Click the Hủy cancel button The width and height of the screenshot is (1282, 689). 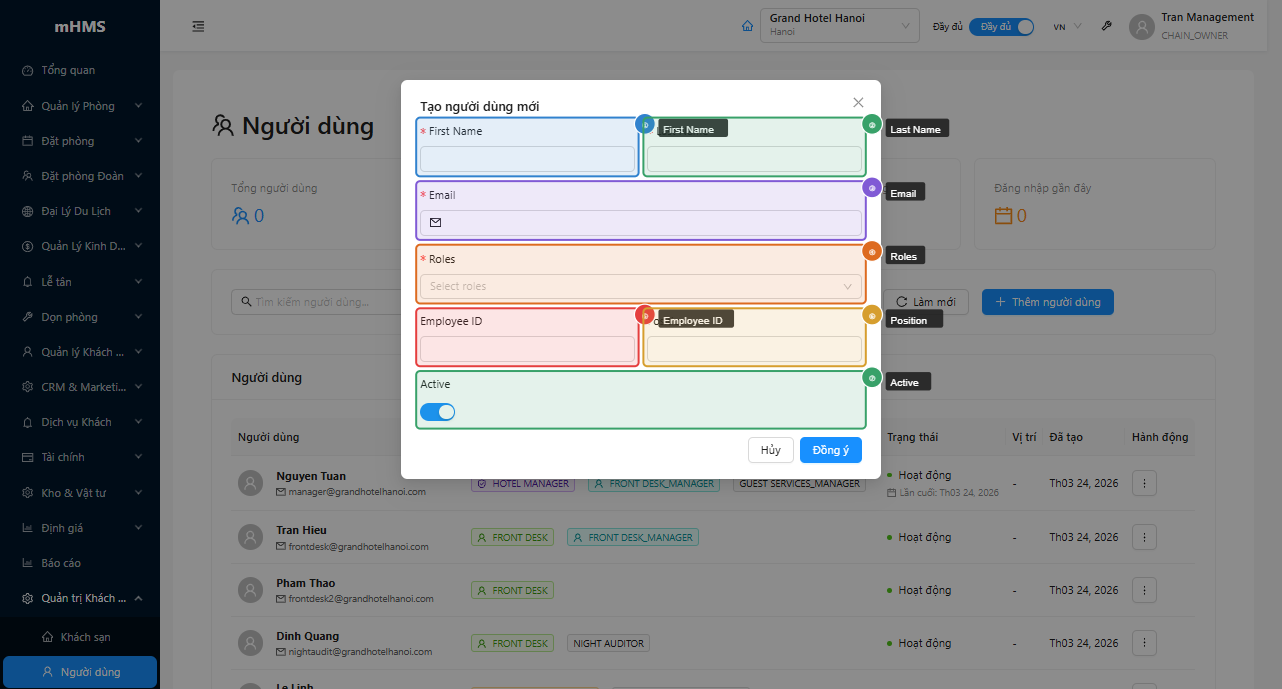click(770, 450)
